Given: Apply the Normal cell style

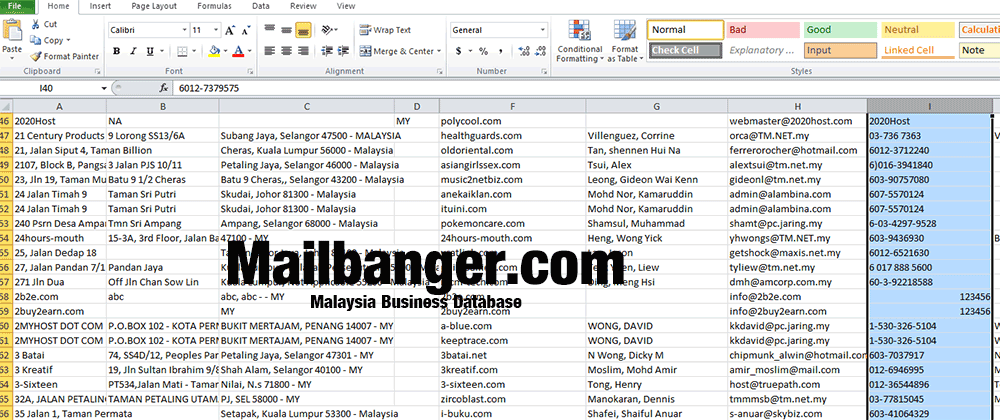Looking at the screenshot, I should click(686, 30).
